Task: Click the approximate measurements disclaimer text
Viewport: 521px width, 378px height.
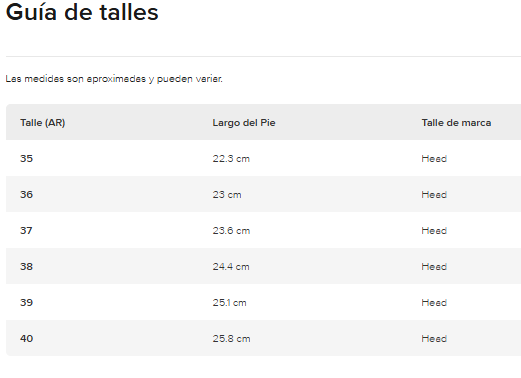Action: 114,79
